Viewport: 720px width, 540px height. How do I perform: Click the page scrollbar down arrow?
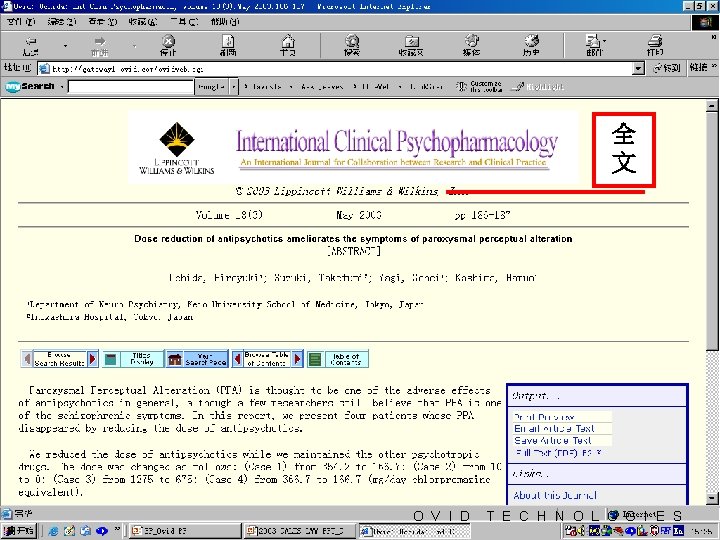tap(711, 498)
